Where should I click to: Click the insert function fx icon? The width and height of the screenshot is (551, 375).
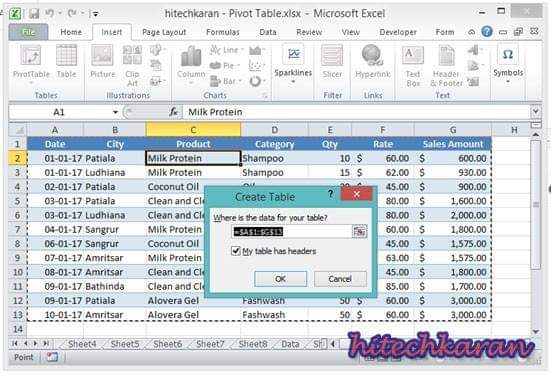173,112
